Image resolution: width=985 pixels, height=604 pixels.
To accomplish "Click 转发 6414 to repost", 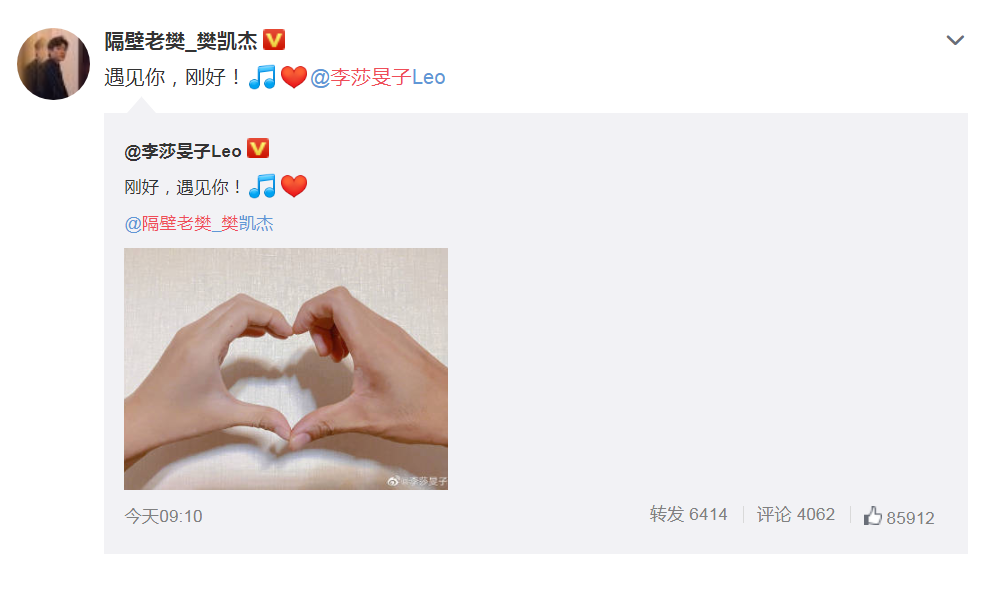I will pyautogui.click(x=688, y=514).
